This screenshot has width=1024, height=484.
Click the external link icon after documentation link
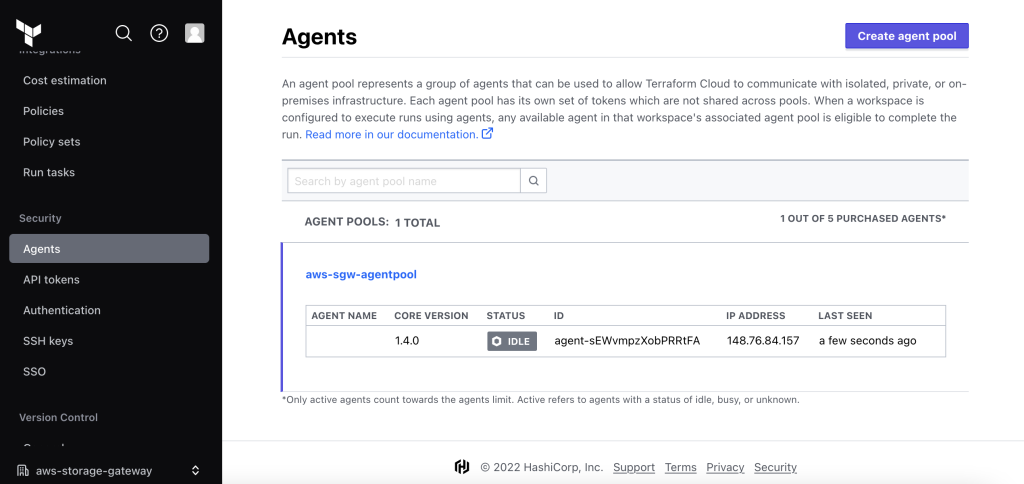point(487,134)
